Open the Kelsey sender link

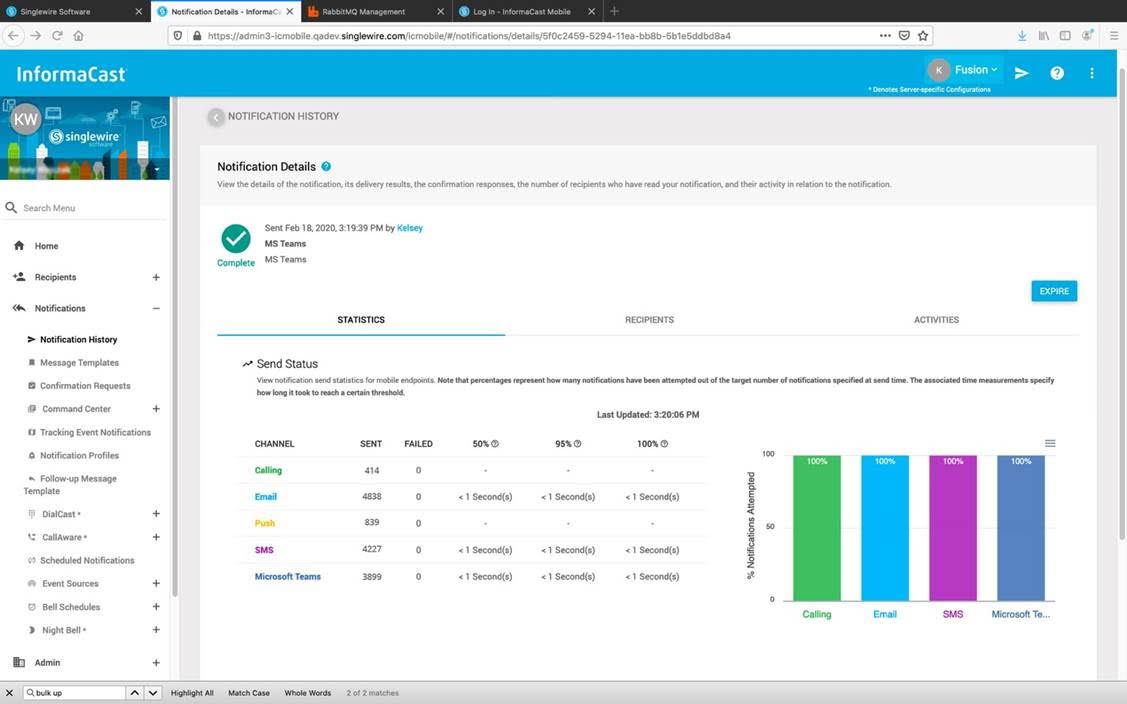coord(410,228)
